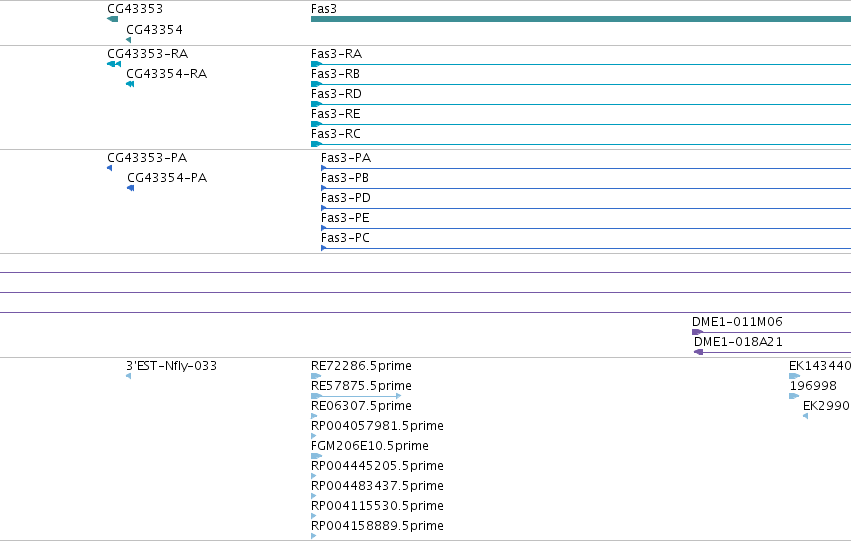
Task: Click the CG43353-PA protein arrow glyph
Action: [110, 168]
